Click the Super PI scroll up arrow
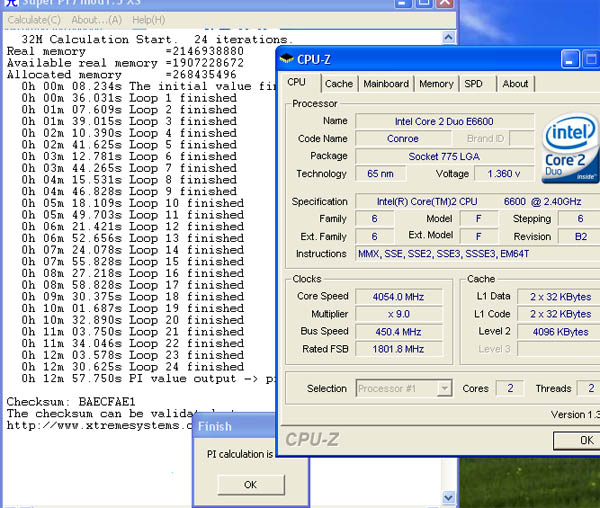This screenshot has height=508, width=600. [x=448, y=37]
